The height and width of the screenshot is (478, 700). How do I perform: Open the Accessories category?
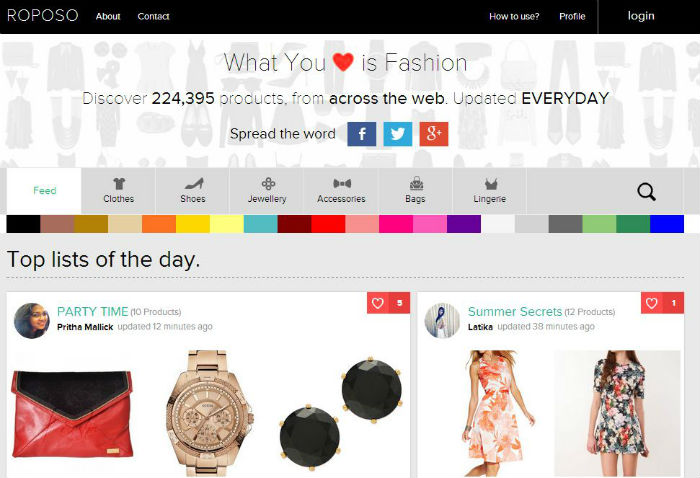click(341, 191)
